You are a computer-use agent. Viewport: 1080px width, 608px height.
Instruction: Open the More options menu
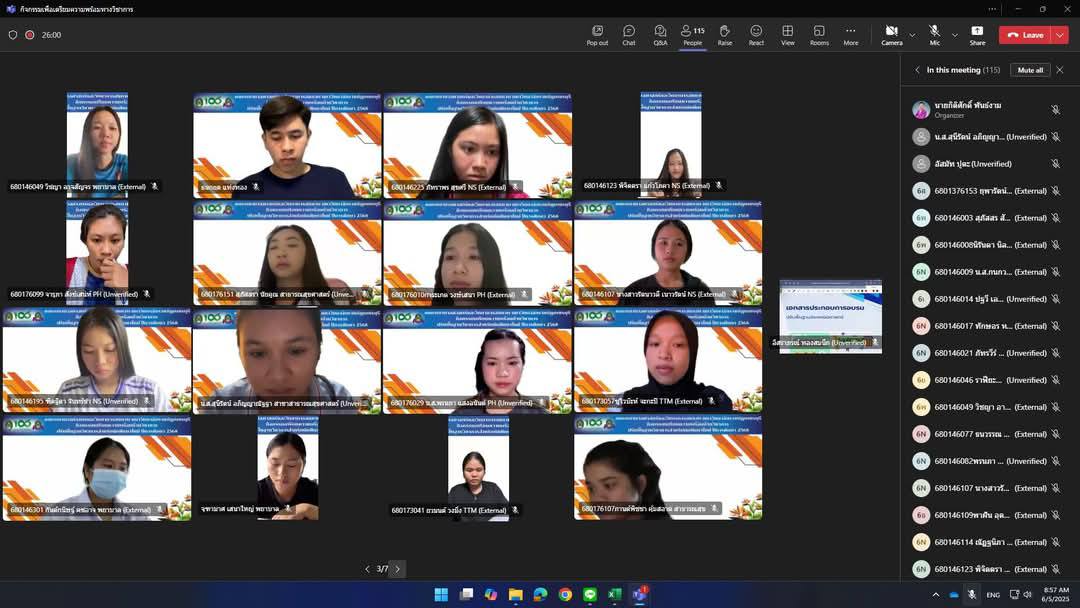point(850,35)
